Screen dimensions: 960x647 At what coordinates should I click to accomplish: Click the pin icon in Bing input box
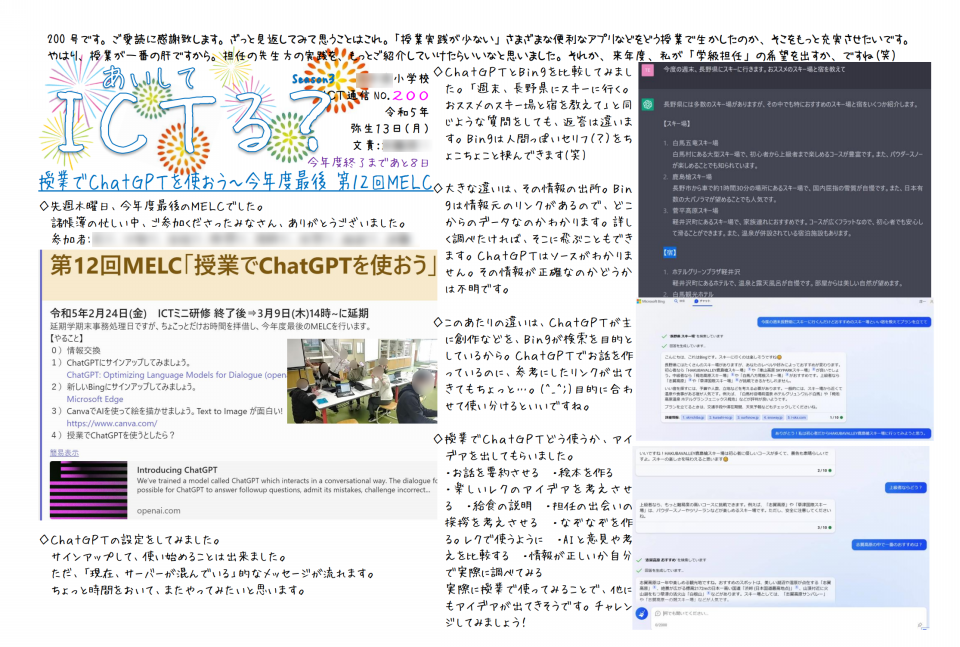coord(919,624)
